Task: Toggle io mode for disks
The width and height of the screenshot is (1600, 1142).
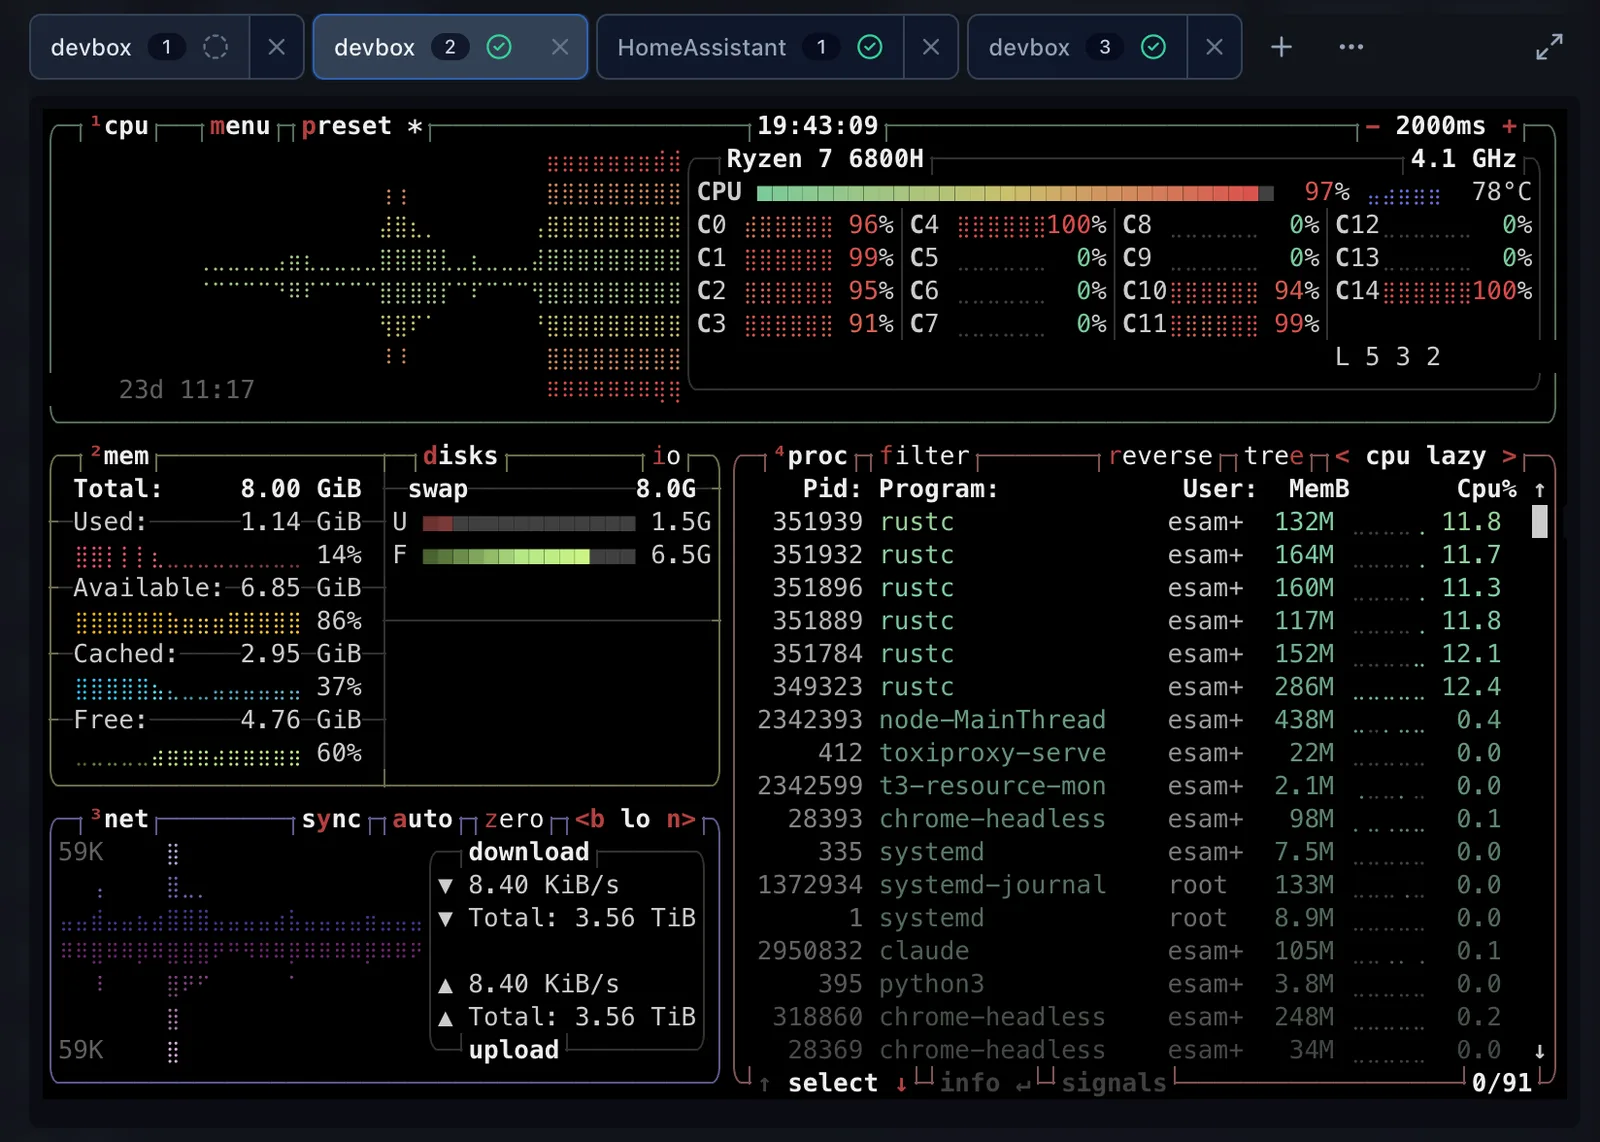Action: click(x=667, y=456)
